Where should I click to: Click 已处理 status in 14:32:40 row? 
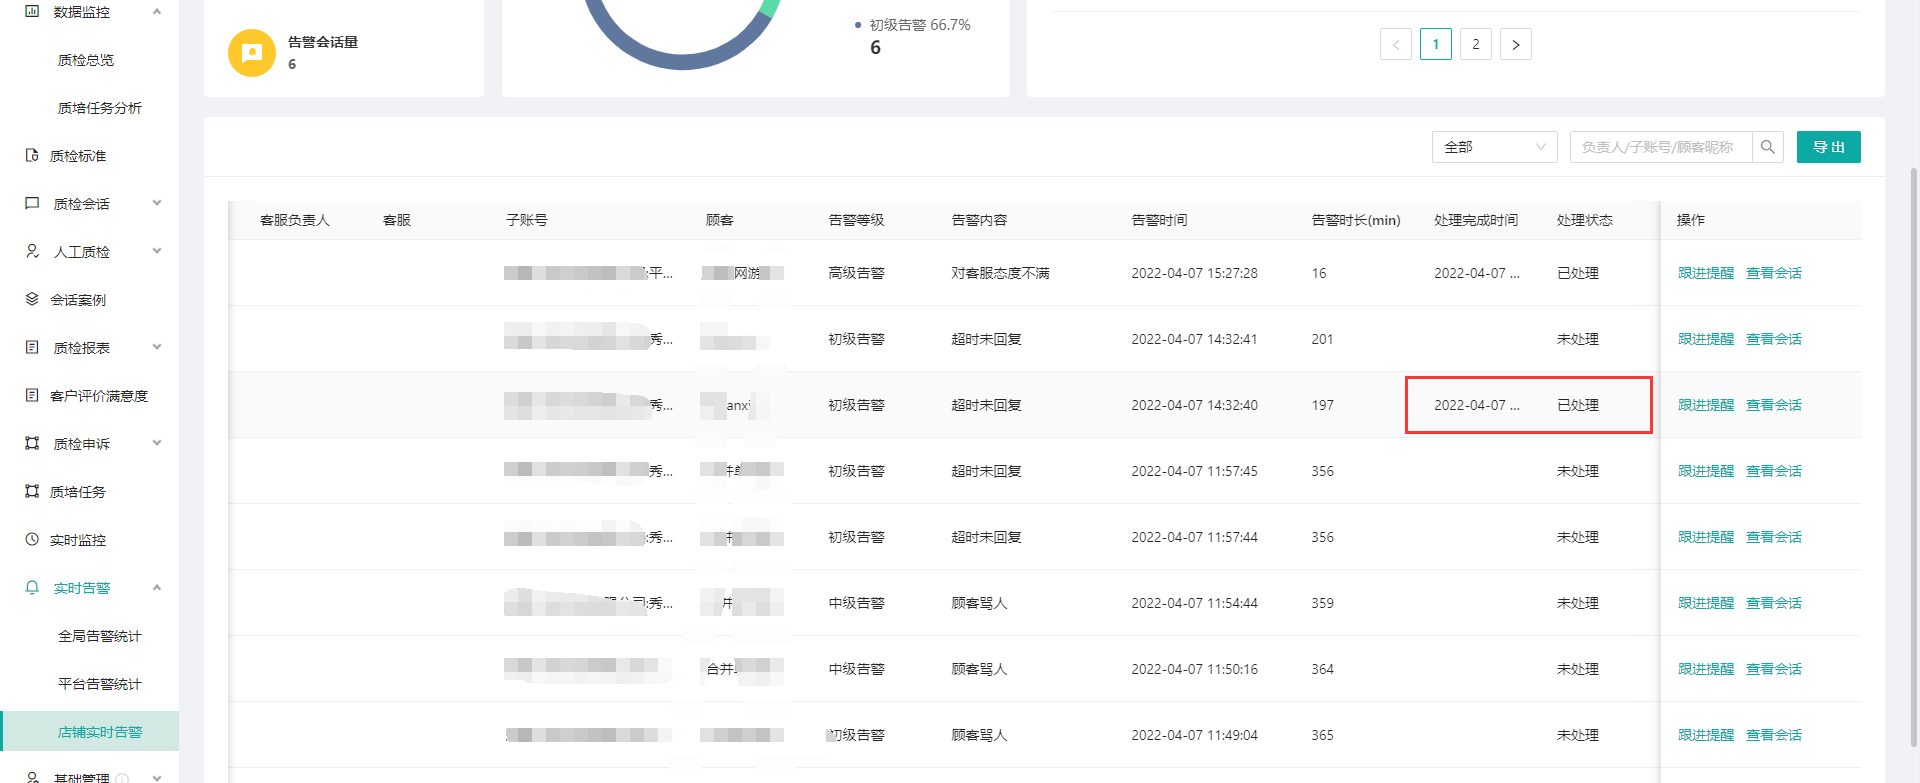coord(1578,405)
